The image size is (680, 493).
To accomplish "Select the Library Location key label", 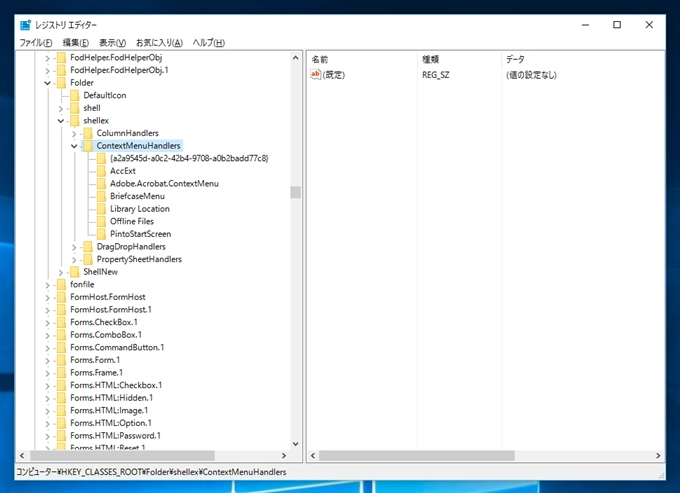I will coord(140,209).
